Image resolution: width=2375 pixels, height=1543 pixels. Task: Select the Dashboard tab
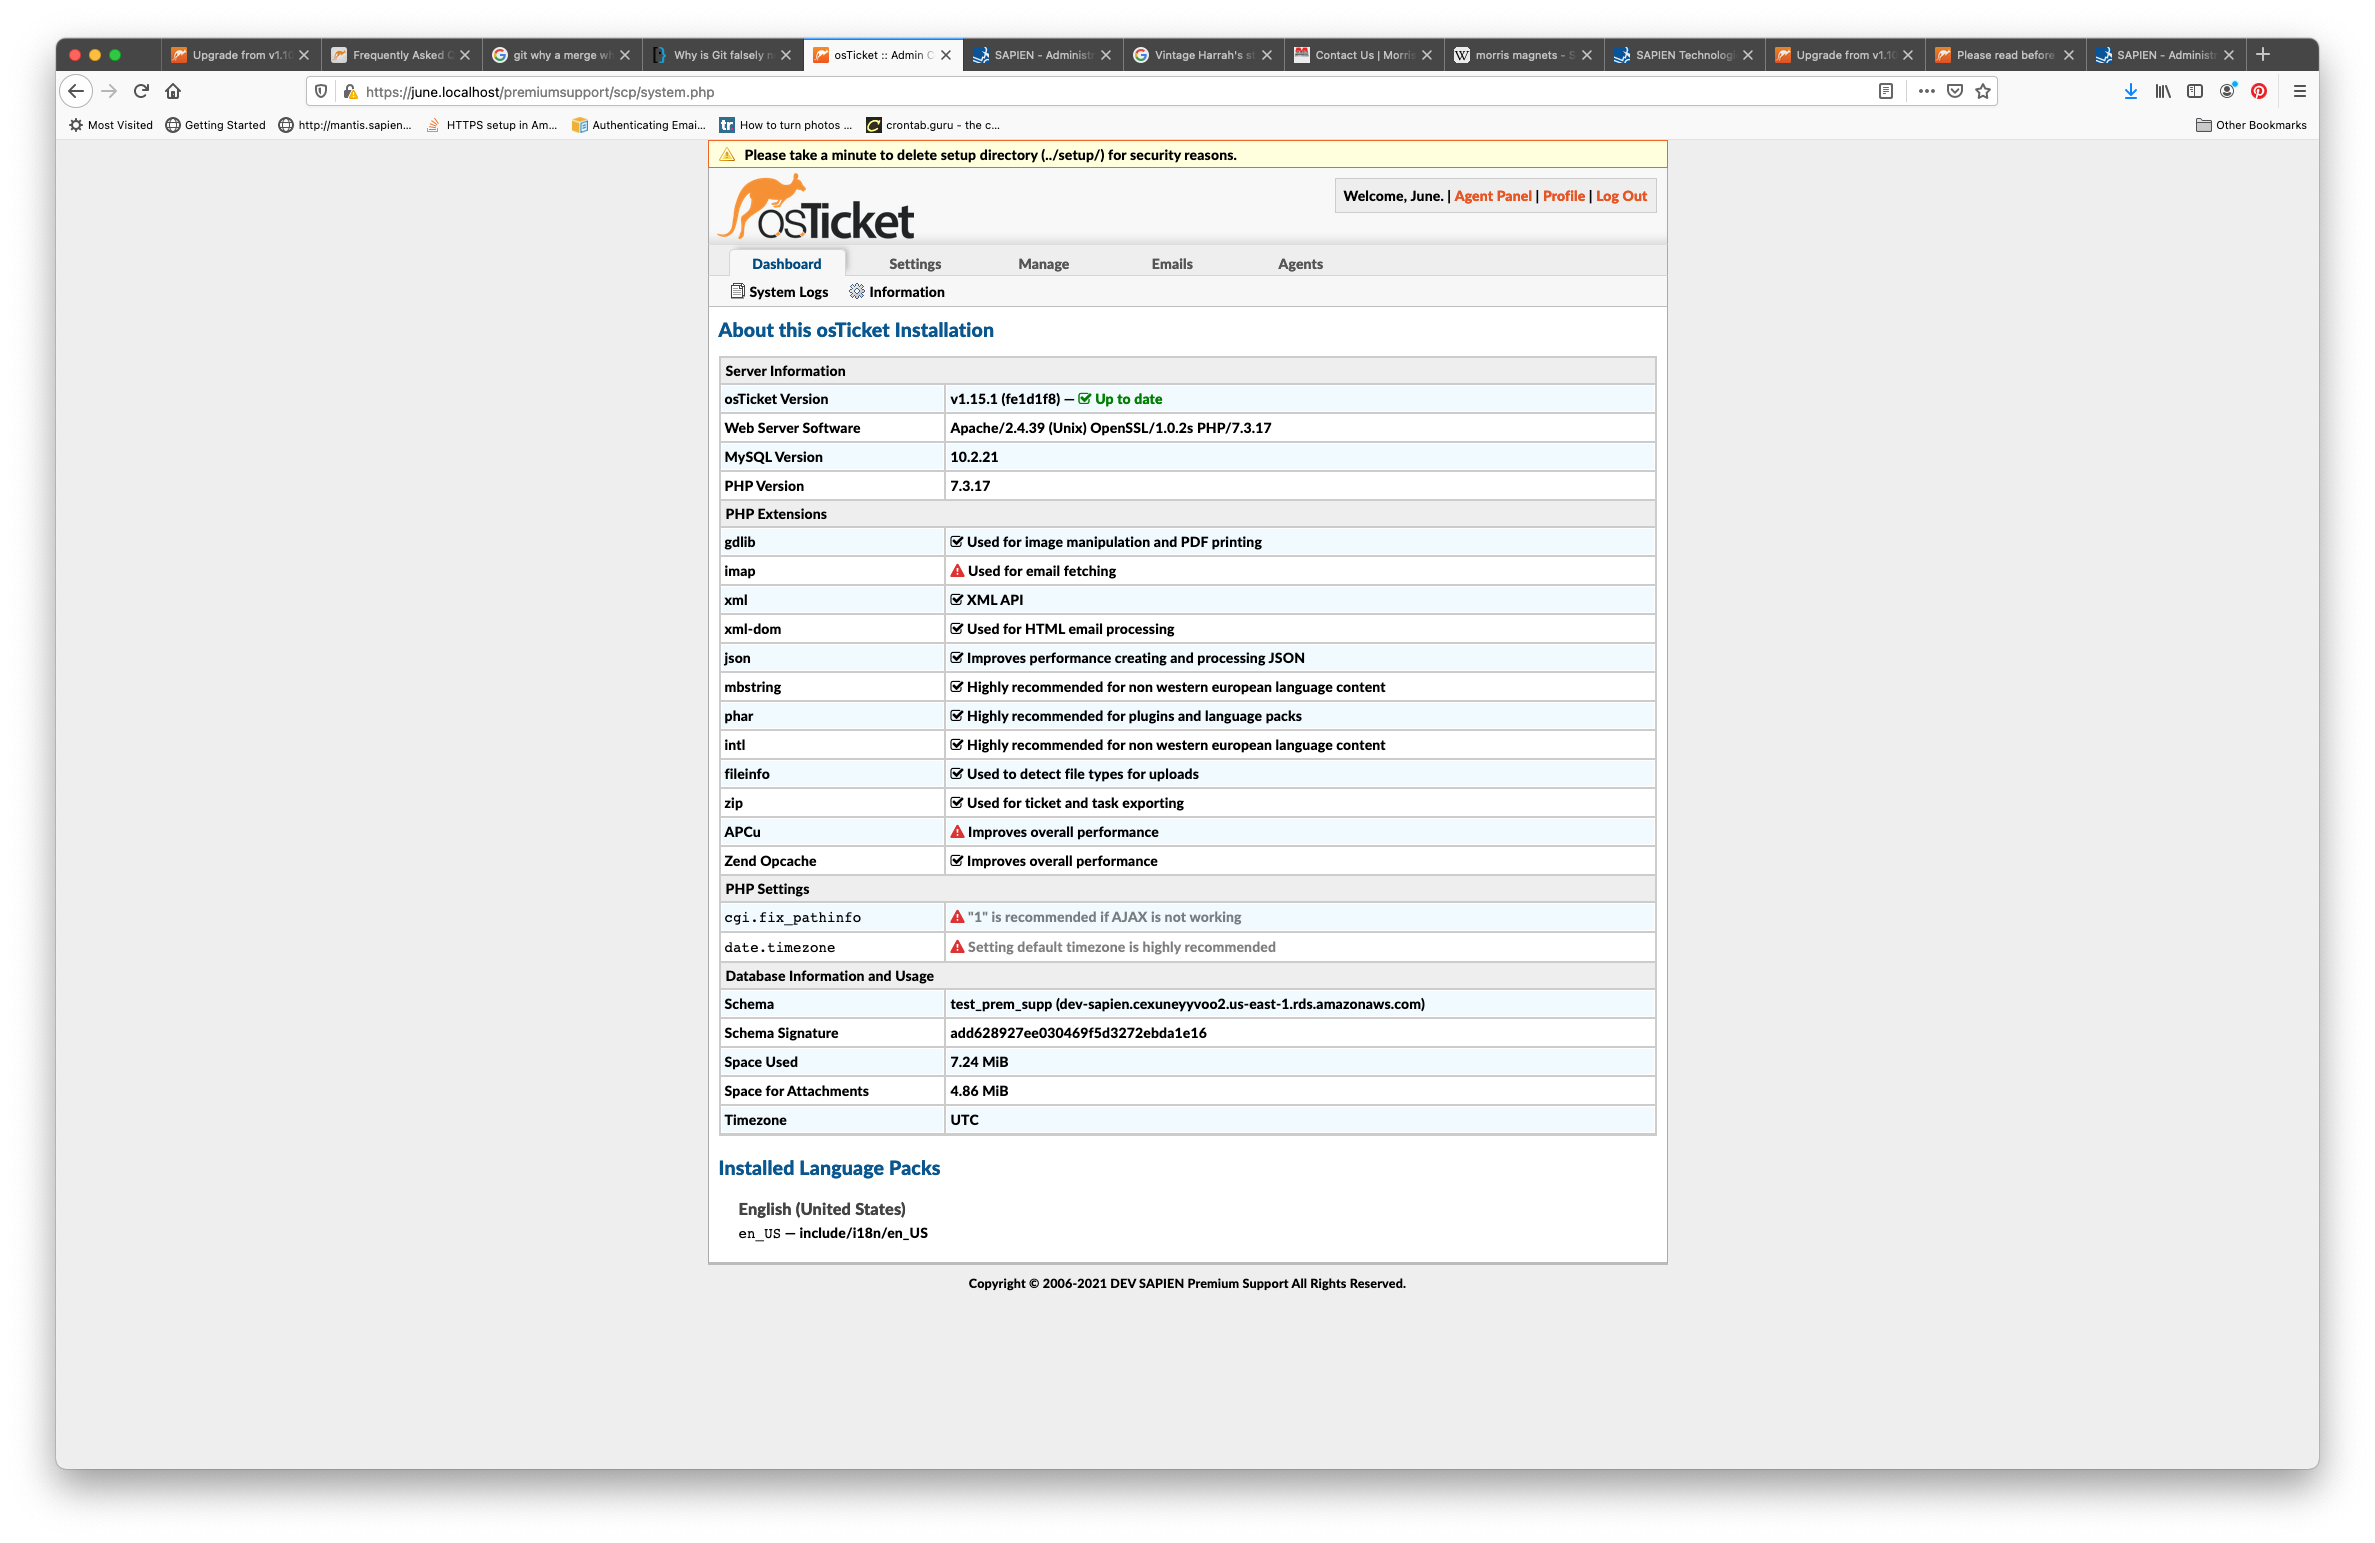pos(786,264)
